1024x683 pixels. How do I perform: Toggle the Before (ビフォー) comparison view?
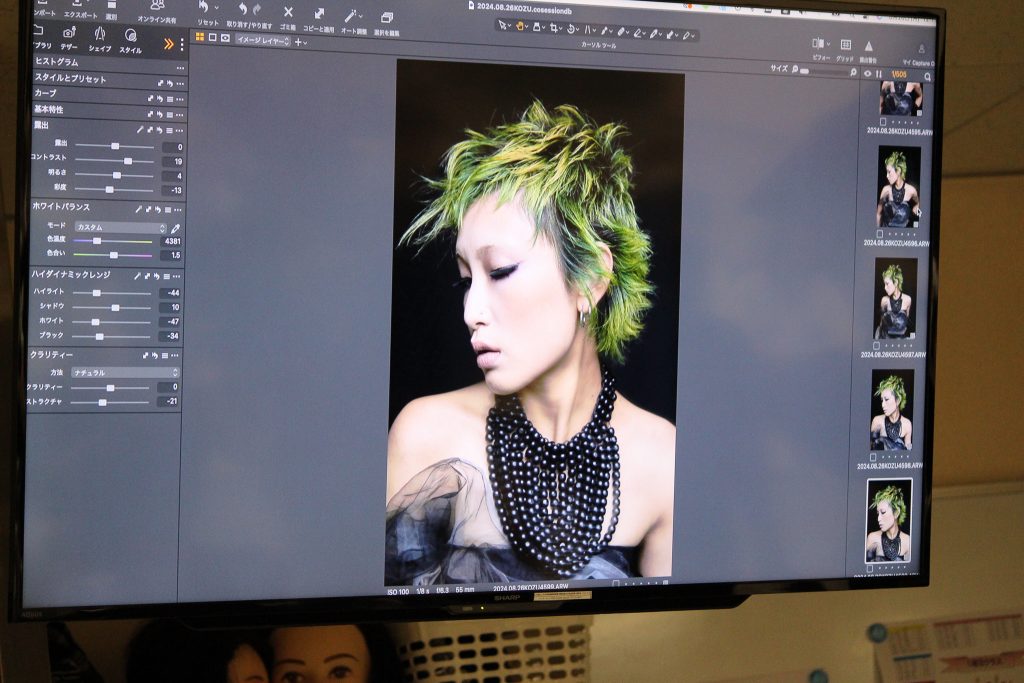click(x=818, y=44)
